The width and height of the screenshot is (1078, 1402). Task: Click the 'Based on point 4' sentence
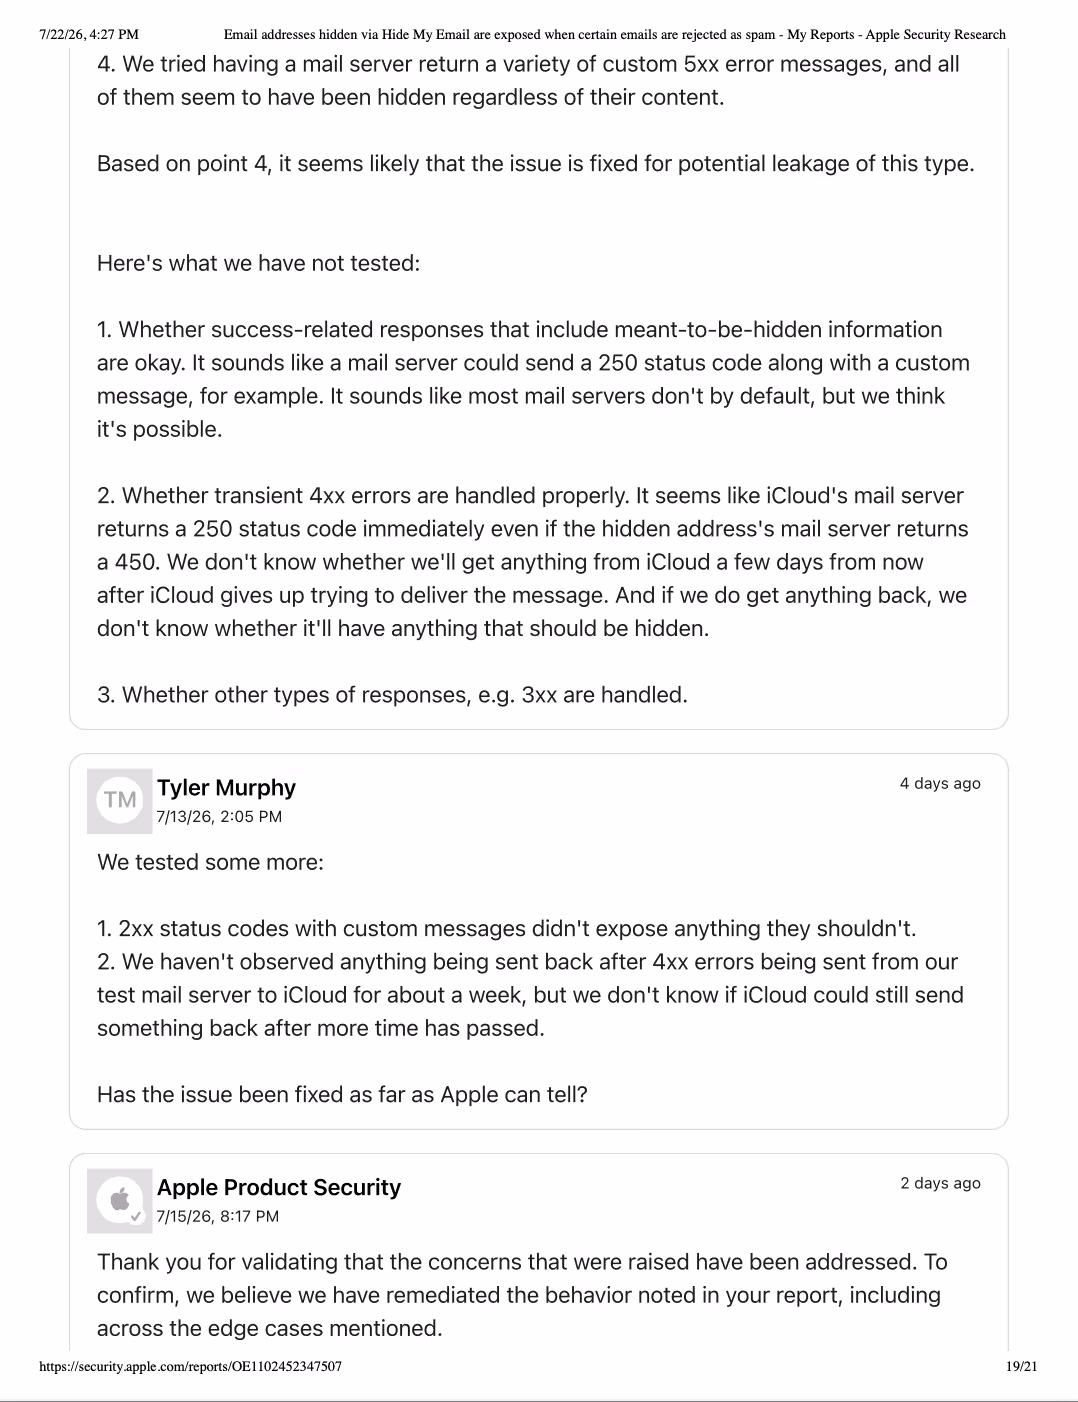pos(536,163)
